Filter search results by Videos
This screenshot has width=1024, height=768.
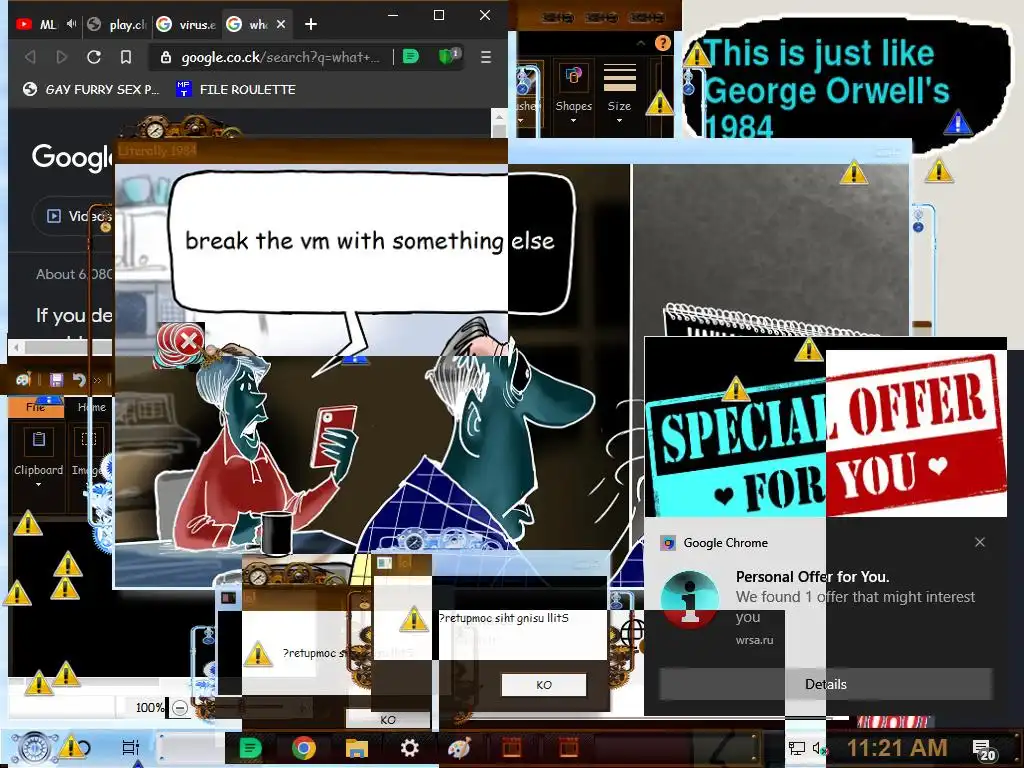click(74, 216)
